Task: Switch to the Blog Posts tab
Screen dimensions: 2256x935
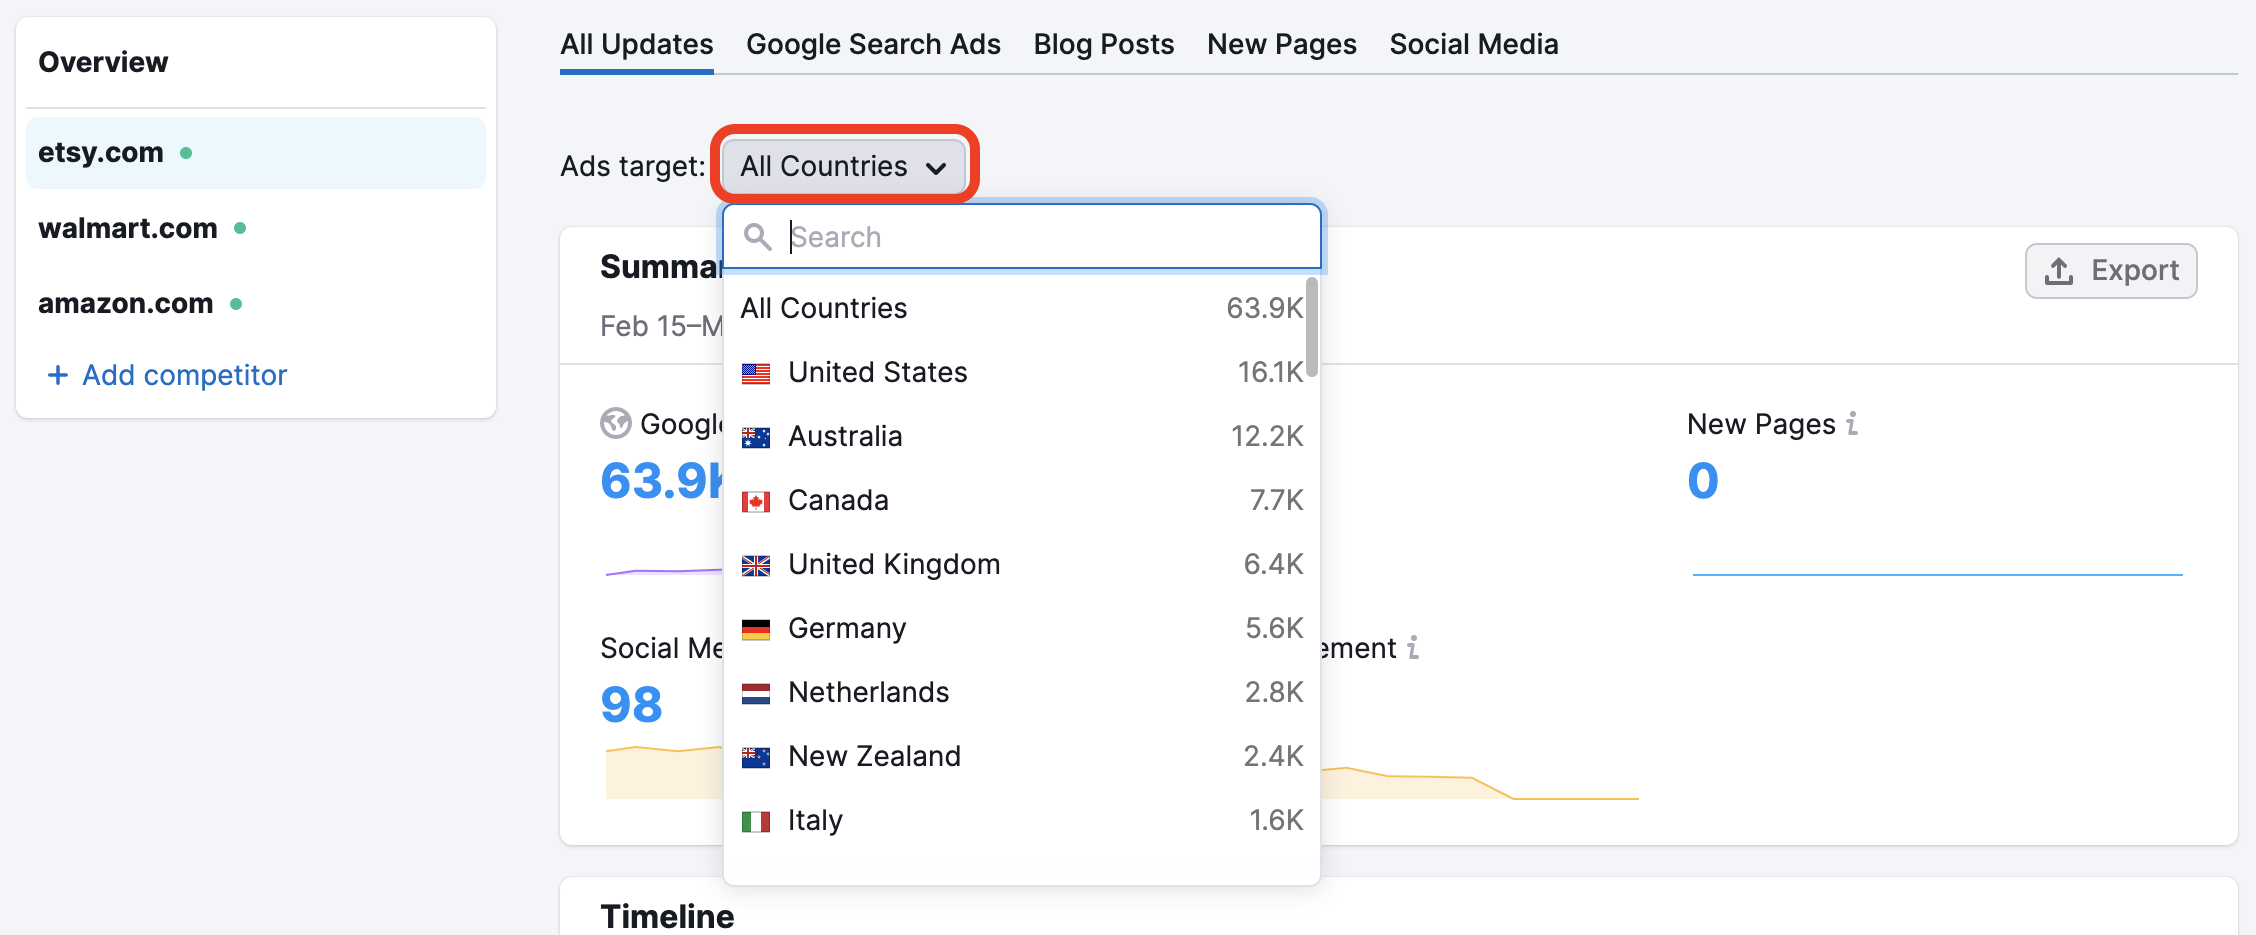Action: (x=1103, y=44)
